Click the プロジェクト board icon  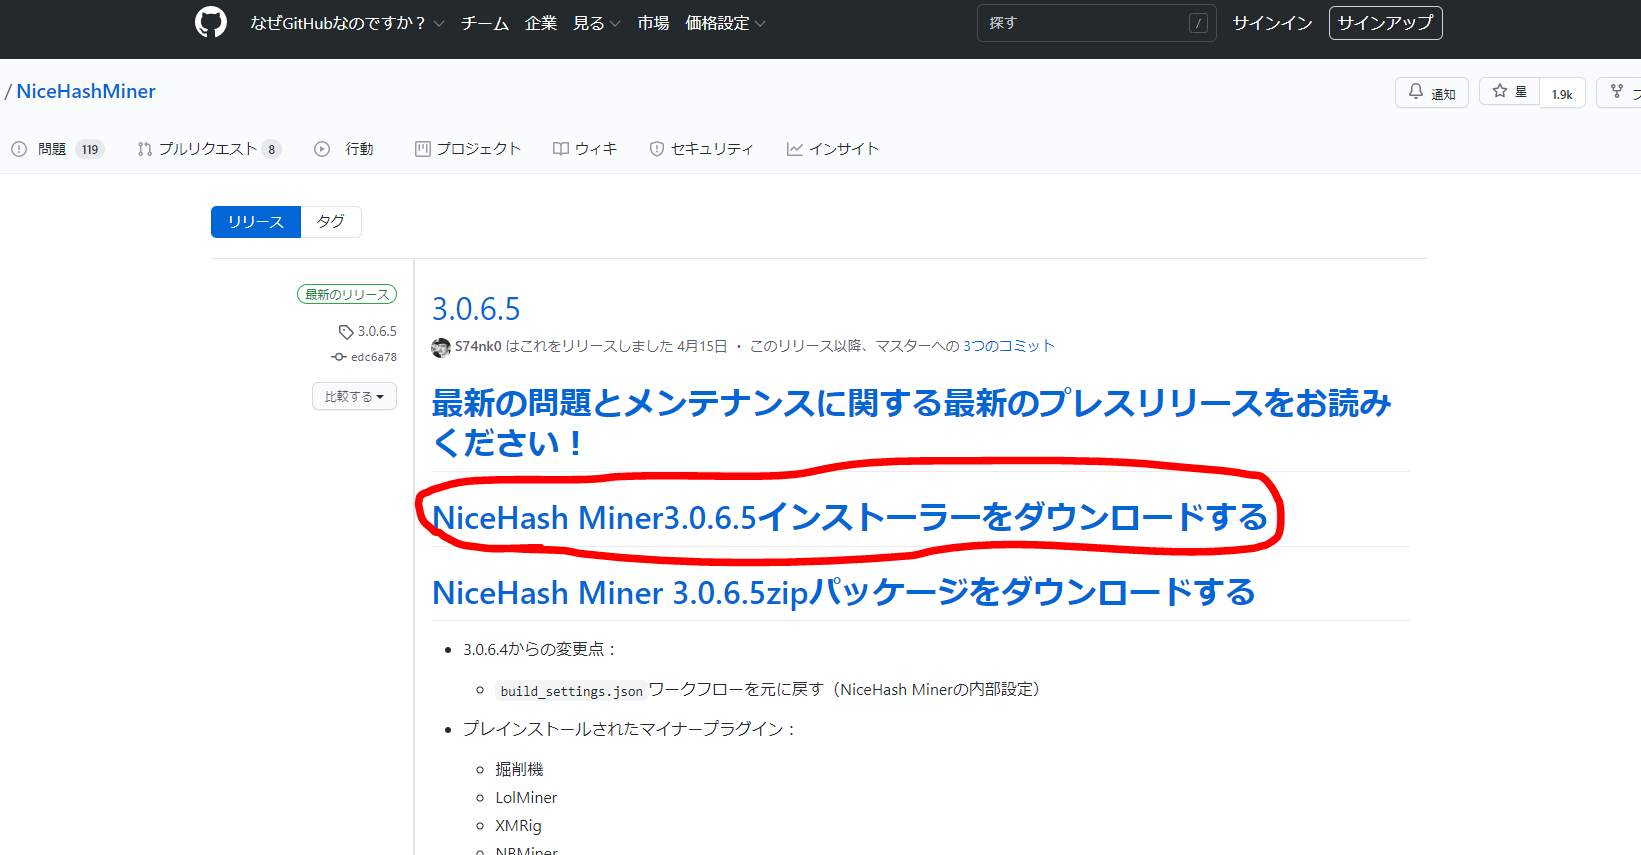423,149
